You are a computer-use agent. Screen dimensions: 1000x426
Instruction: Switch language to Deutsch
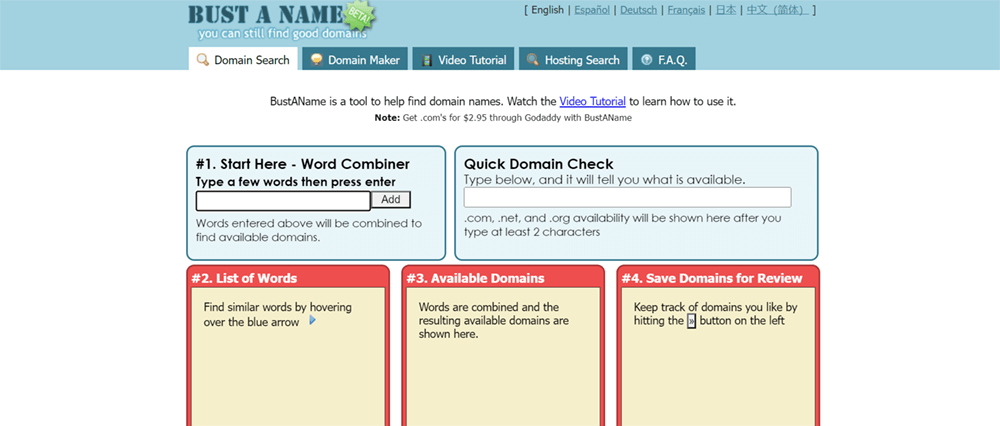638,10
